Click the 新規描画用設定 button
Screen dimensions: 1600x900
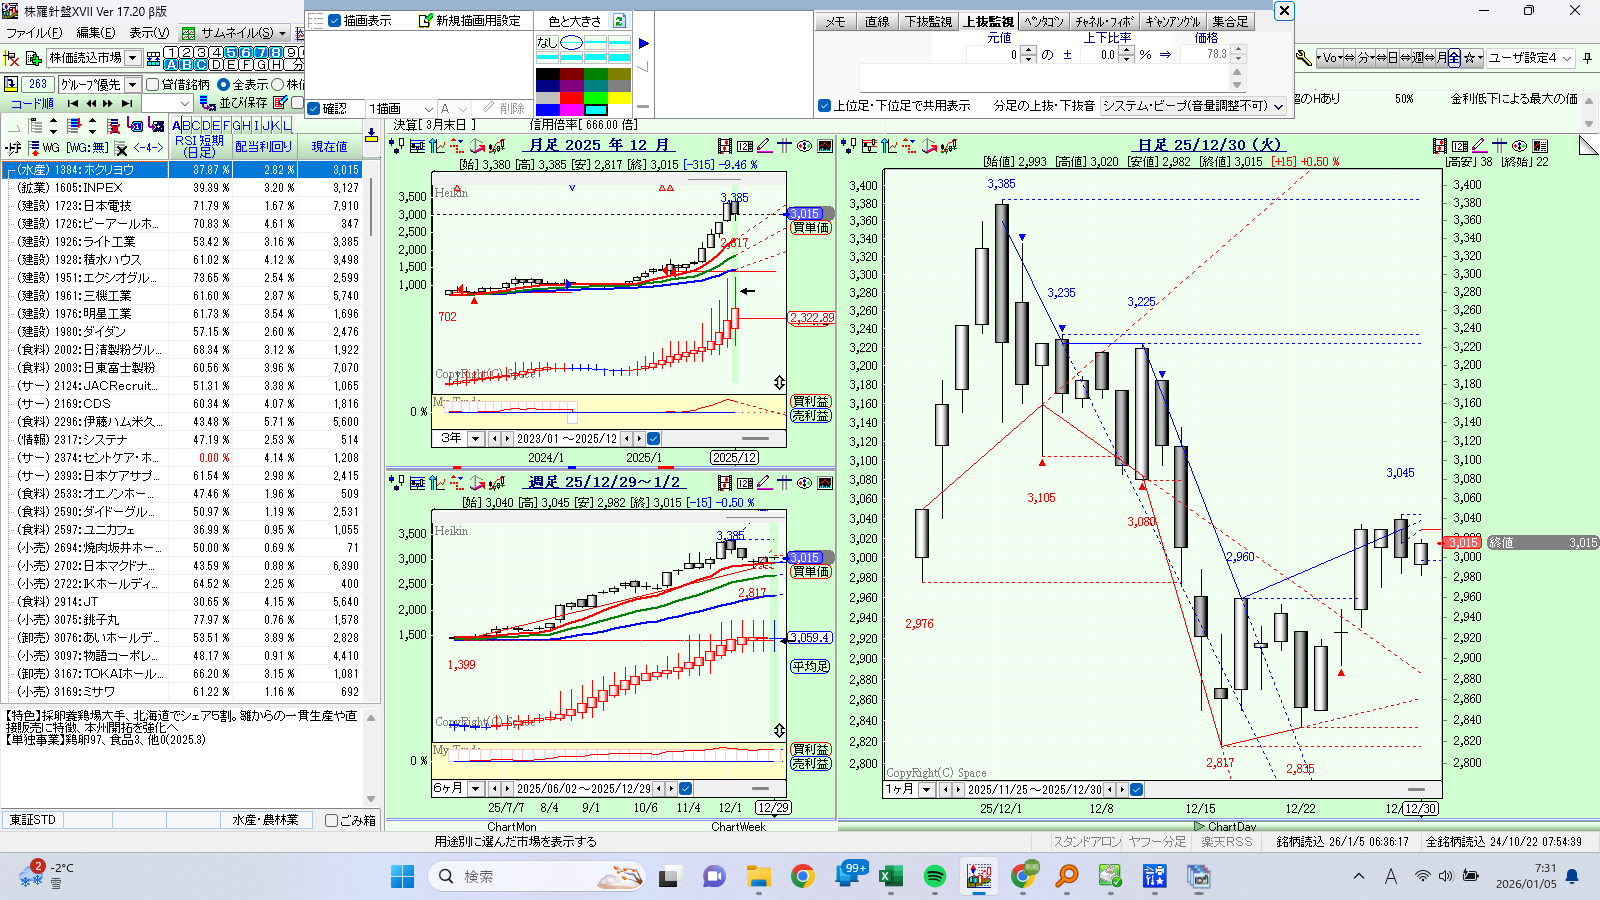[x=470, y=21]
